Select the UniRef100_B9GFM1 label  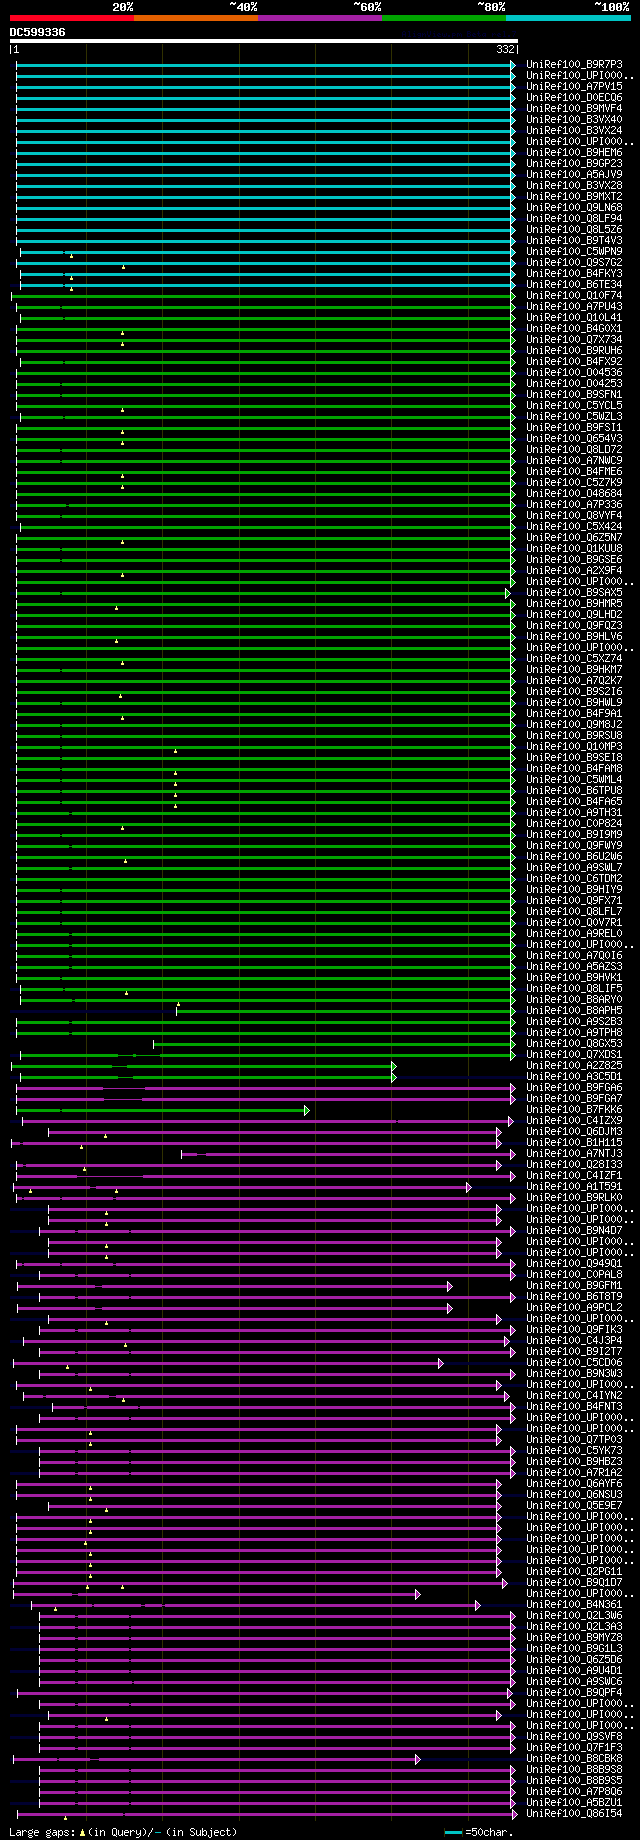click(x=575, y=1285)
